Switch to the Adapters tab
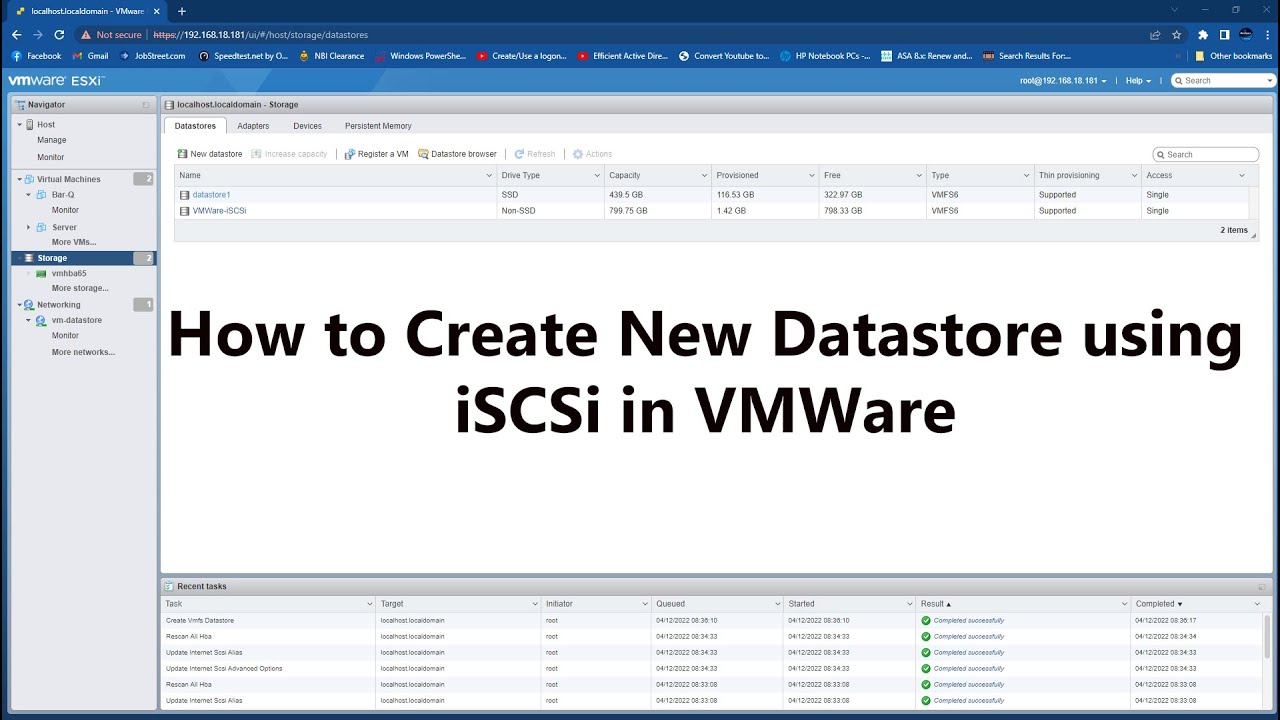This screenshot has width=1280, height=720. pyautogui.click(x=253, y=126)
